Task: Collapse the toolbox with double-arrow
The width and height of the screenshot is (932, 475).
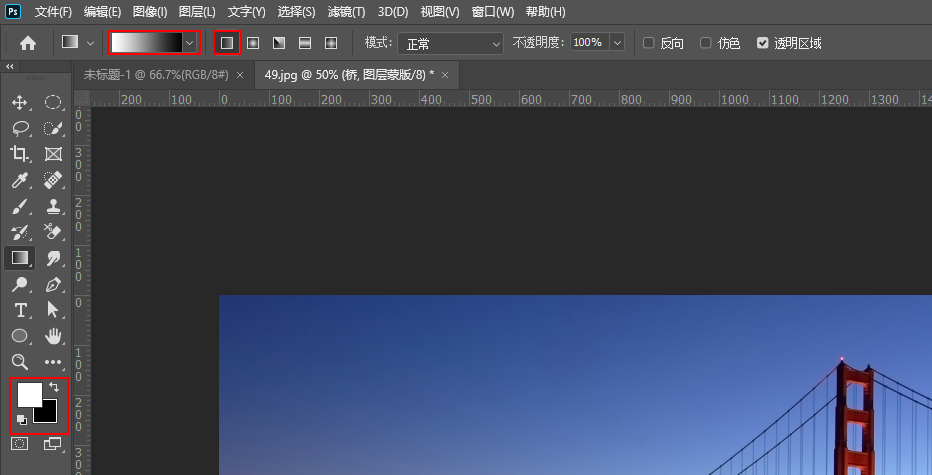Action: pos(9,67)
